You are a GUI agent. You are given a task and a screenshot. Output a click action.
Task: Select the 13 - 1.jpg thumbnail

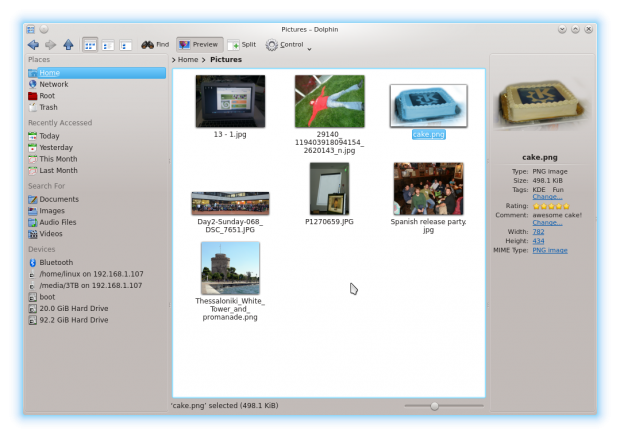click(x=230, y=101)
